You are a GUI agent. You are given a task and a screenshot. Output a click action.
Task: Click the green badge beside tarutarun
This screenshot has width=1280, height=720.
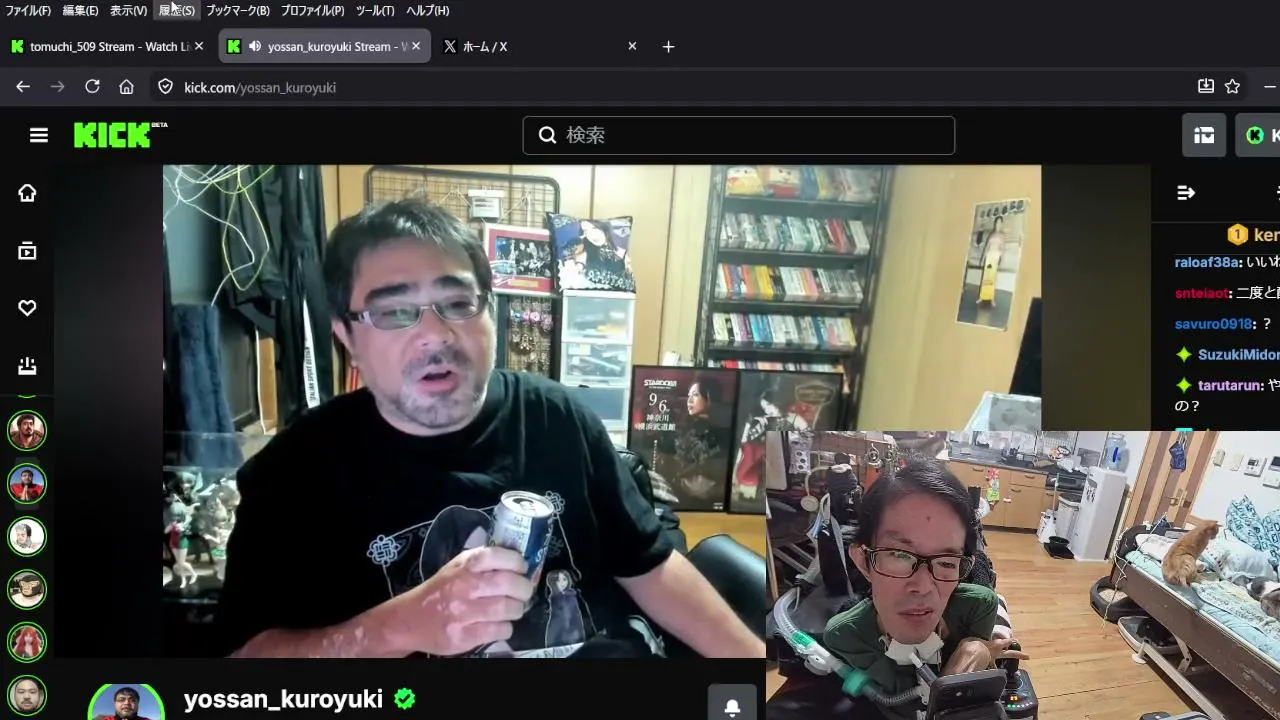coord(1184,385)
